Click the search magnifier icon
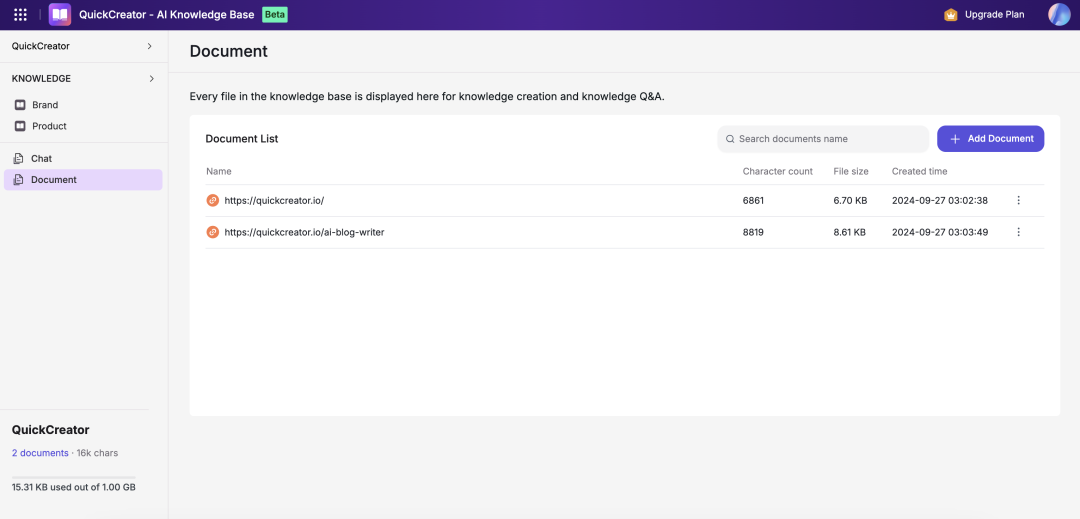Screen dimensions: 1080x519 [x=730, y=139]
